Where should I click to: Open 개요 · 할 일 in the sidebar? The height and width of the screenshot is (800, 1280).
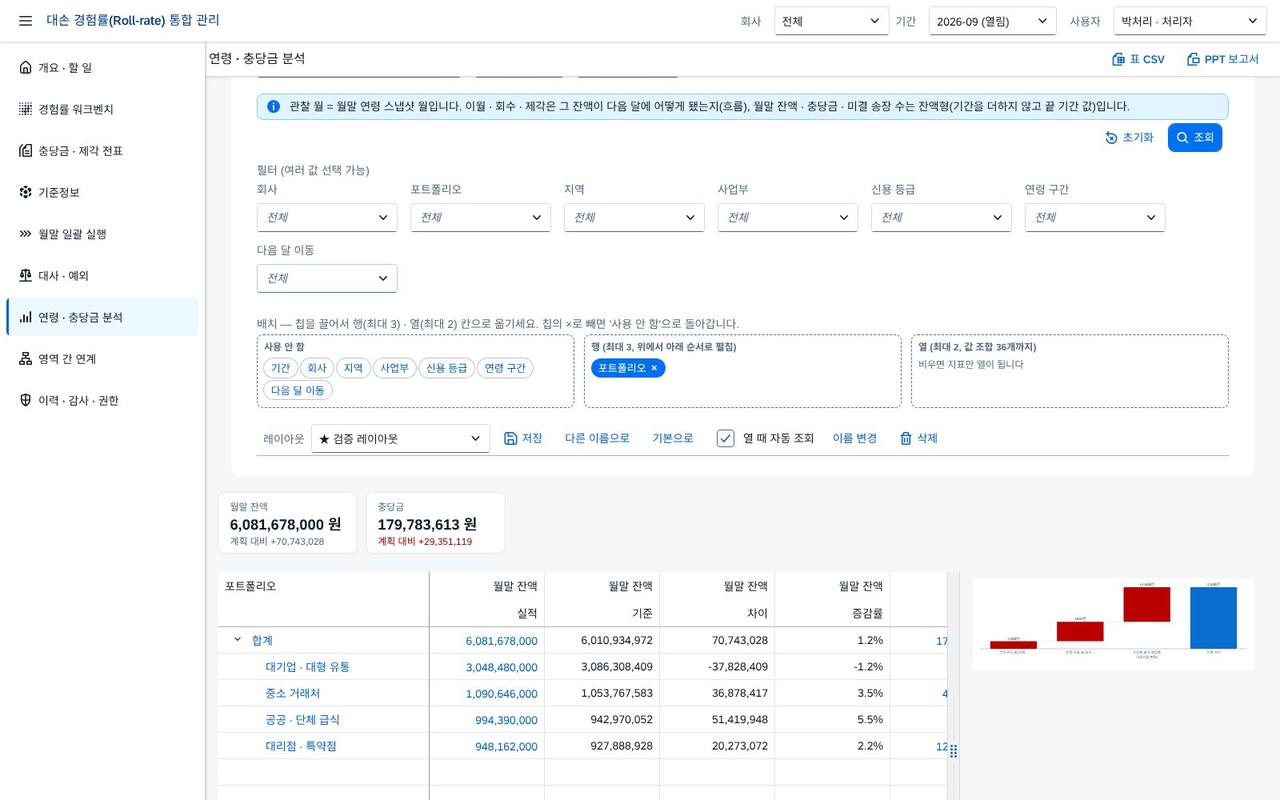click(x=102, y=68)
